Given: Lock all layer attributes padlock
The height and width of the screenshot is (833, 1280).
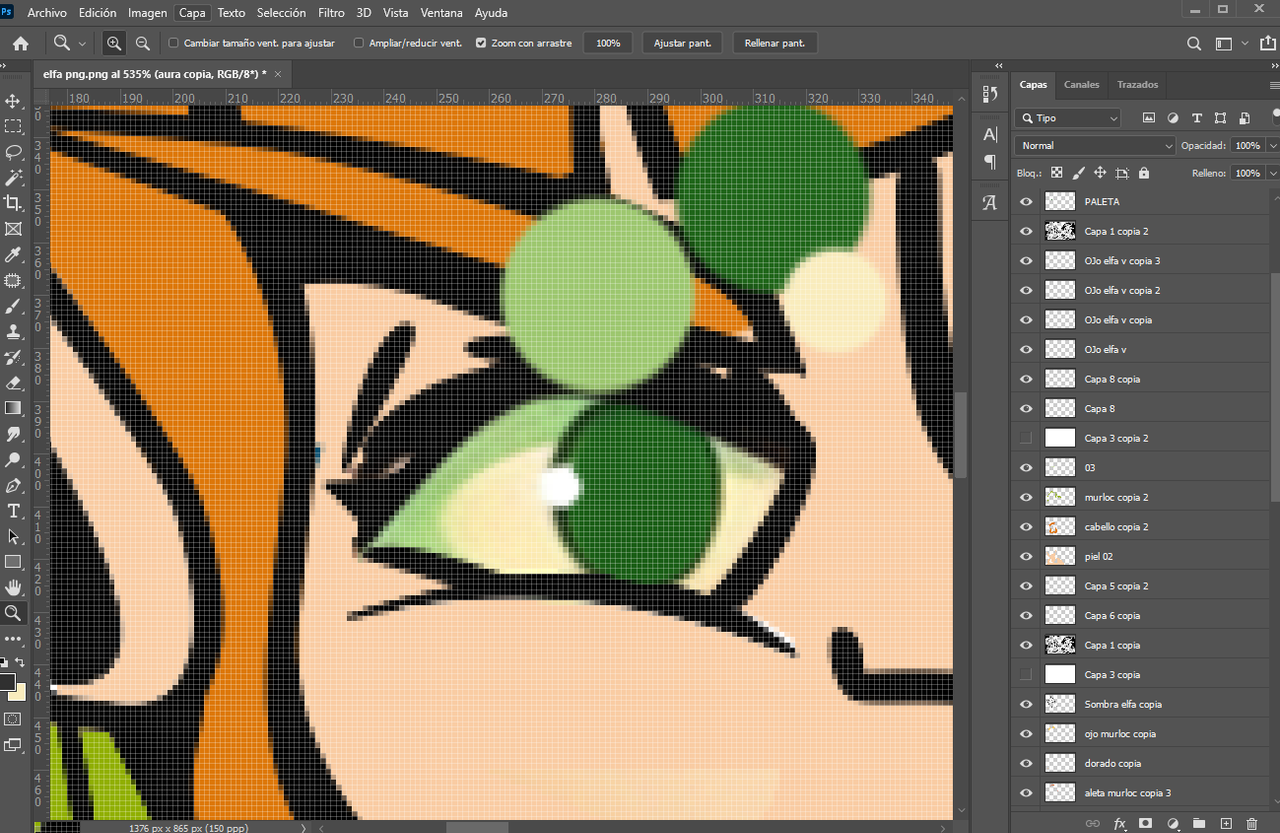Looking at the screenshot, I should click(x=1144, y=173).
